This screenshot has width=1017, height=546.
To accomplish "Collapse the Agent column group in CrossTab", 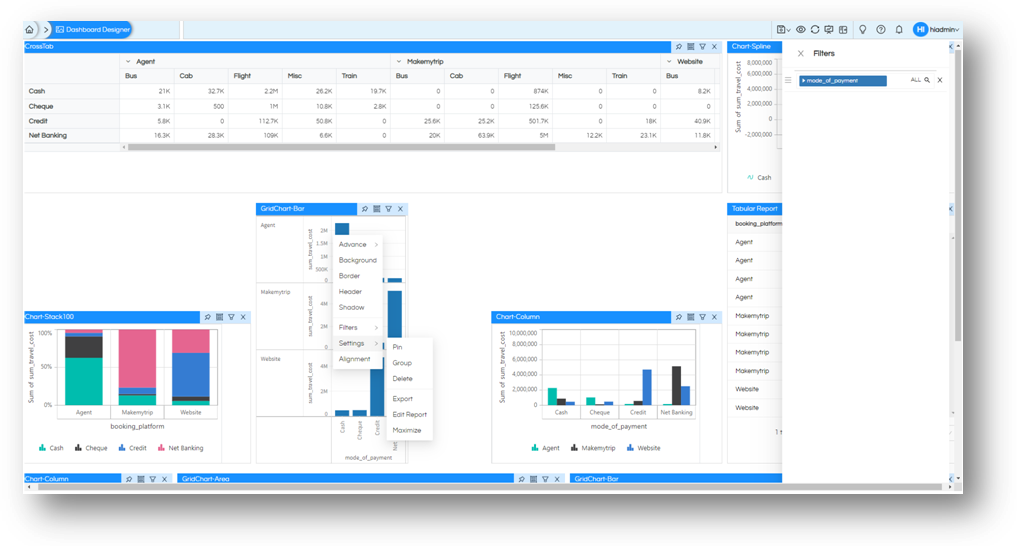I will [x=128, y=62].
